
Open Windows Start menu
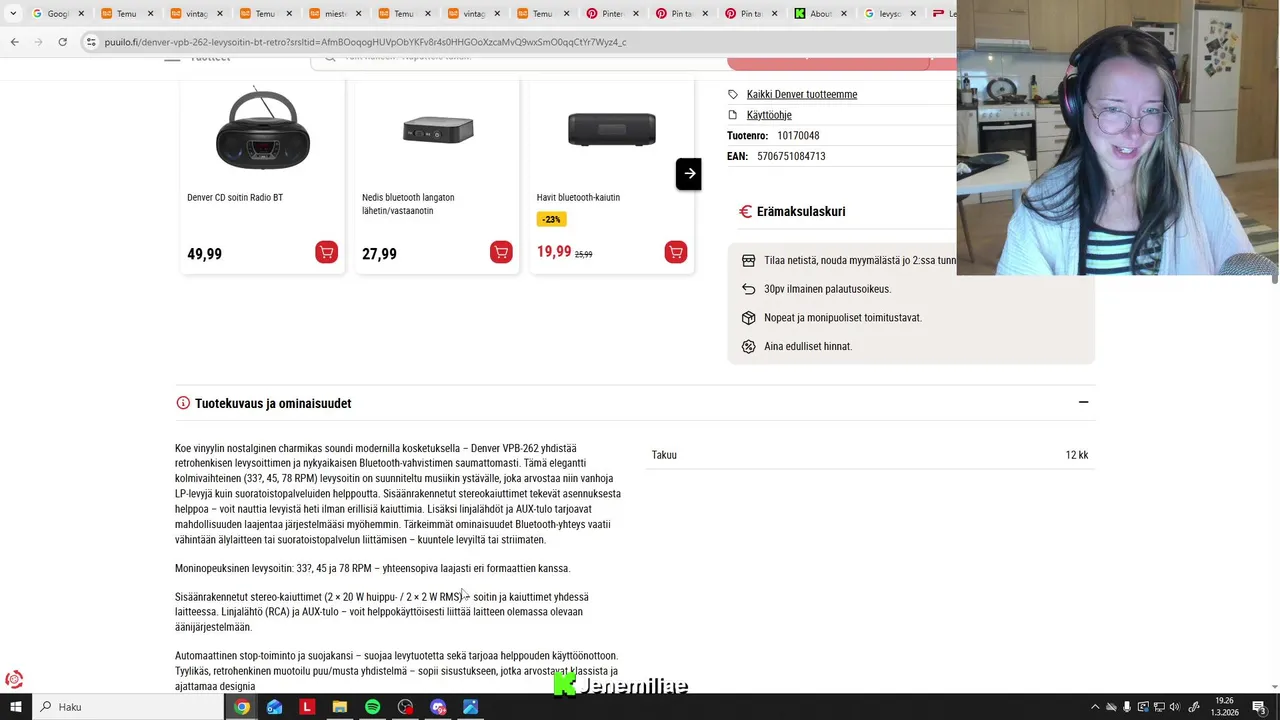[x=15, y=707]
